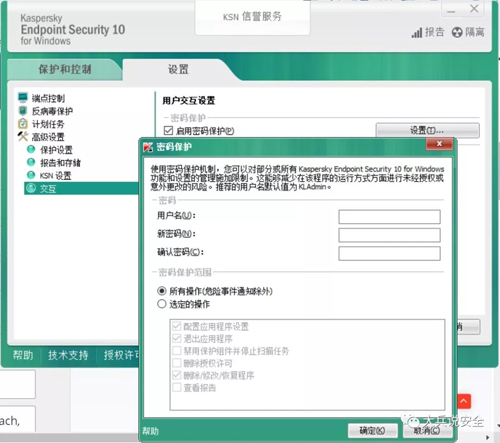Click 取消 button in 密码保护 dialog

click(x=427, y=431)
